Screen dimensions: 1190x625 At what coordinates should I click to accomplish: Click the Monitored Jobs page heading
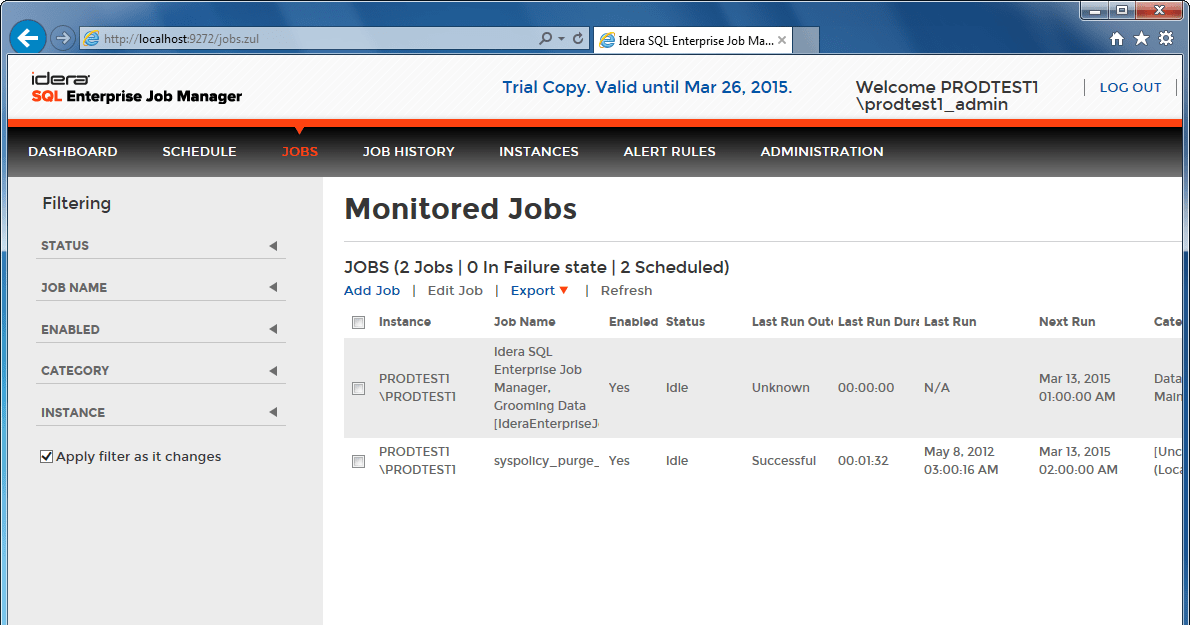(x=461, y=209)
